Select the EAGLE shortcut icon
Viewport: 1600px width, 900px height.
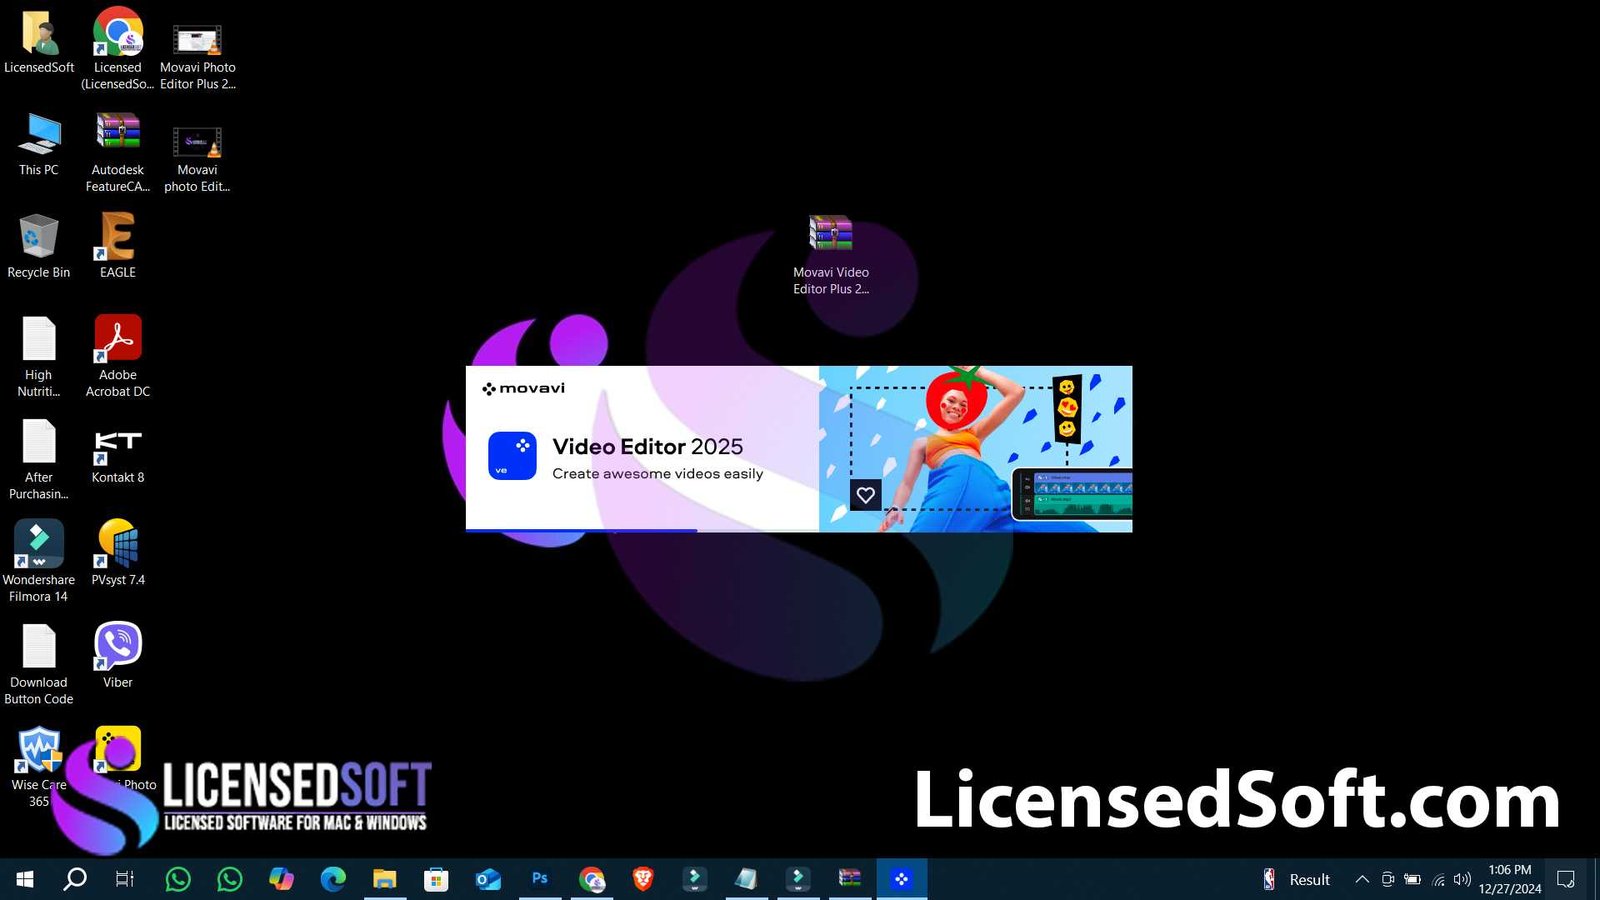tap(118, 246)
